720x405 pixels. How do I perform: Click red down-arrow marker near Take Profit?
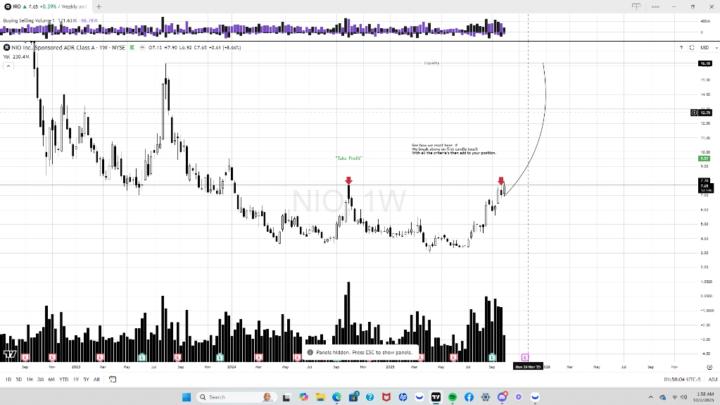pos(349,180)
